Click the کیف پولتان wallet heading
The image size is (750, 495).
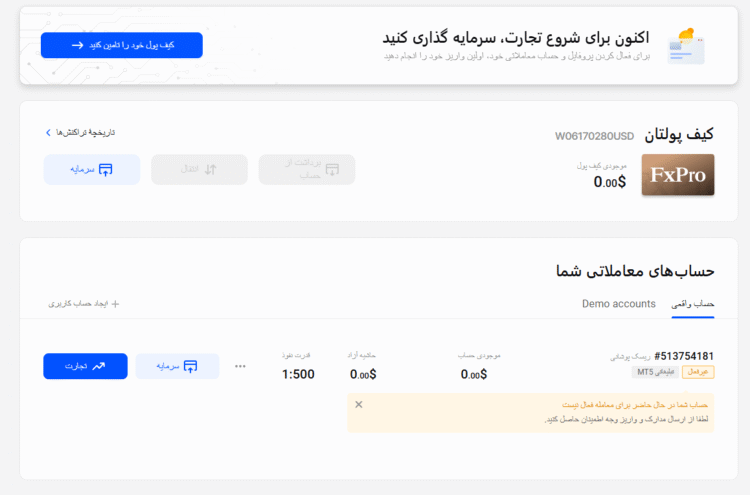679,135
